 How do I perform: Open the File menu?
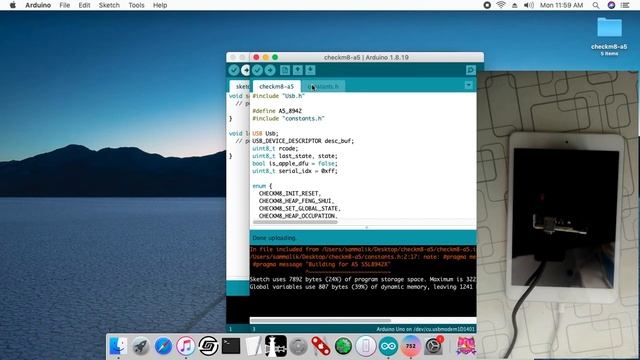click(x=64, y=5)
